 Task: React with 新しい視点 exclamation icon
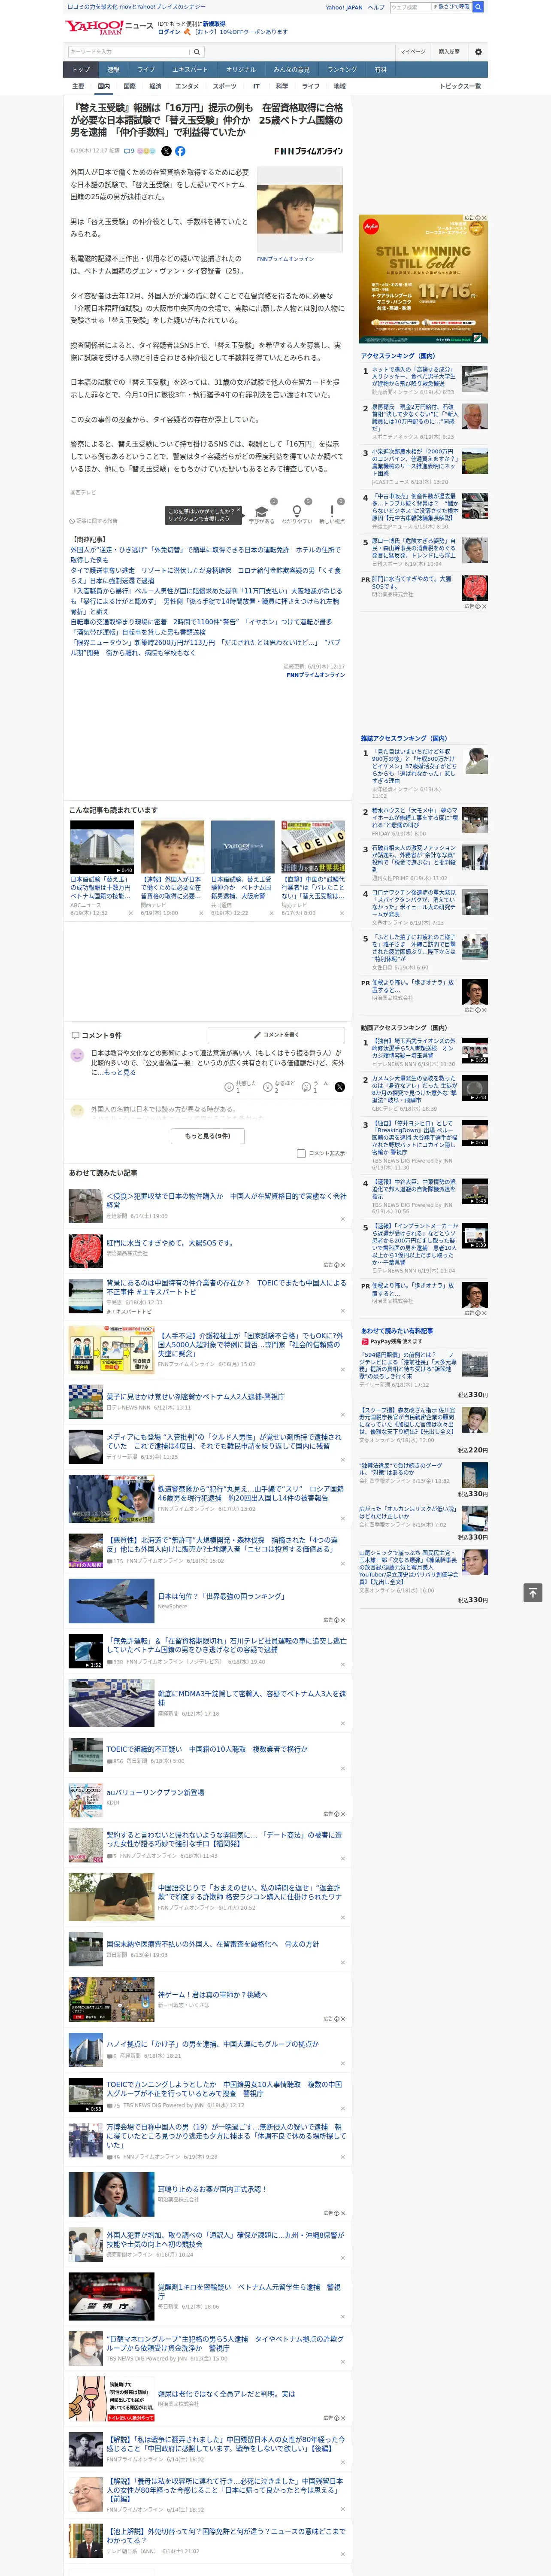[x=332, y=511]
